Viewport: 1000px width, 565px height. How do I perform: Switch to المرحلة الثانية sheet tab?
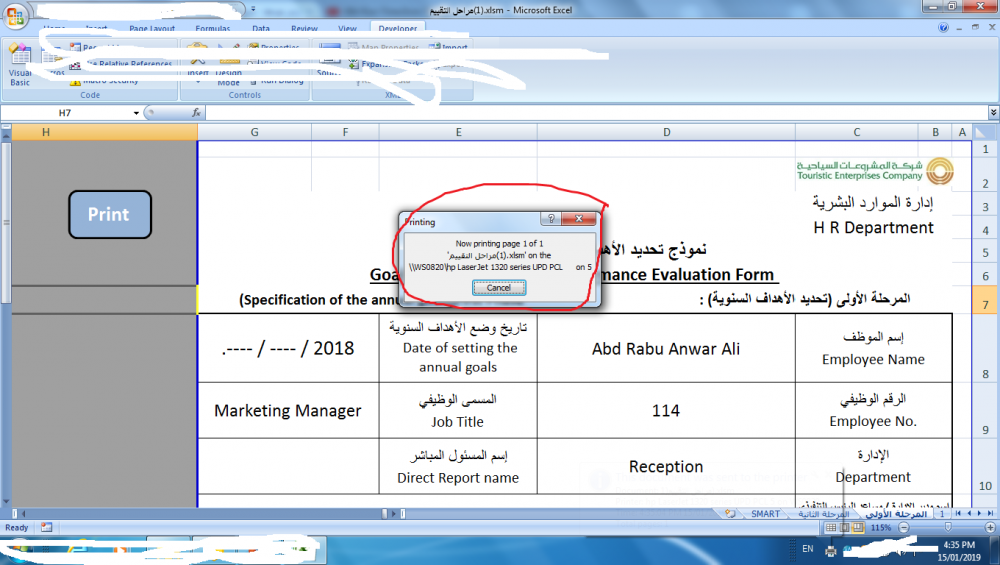[823, 513]
